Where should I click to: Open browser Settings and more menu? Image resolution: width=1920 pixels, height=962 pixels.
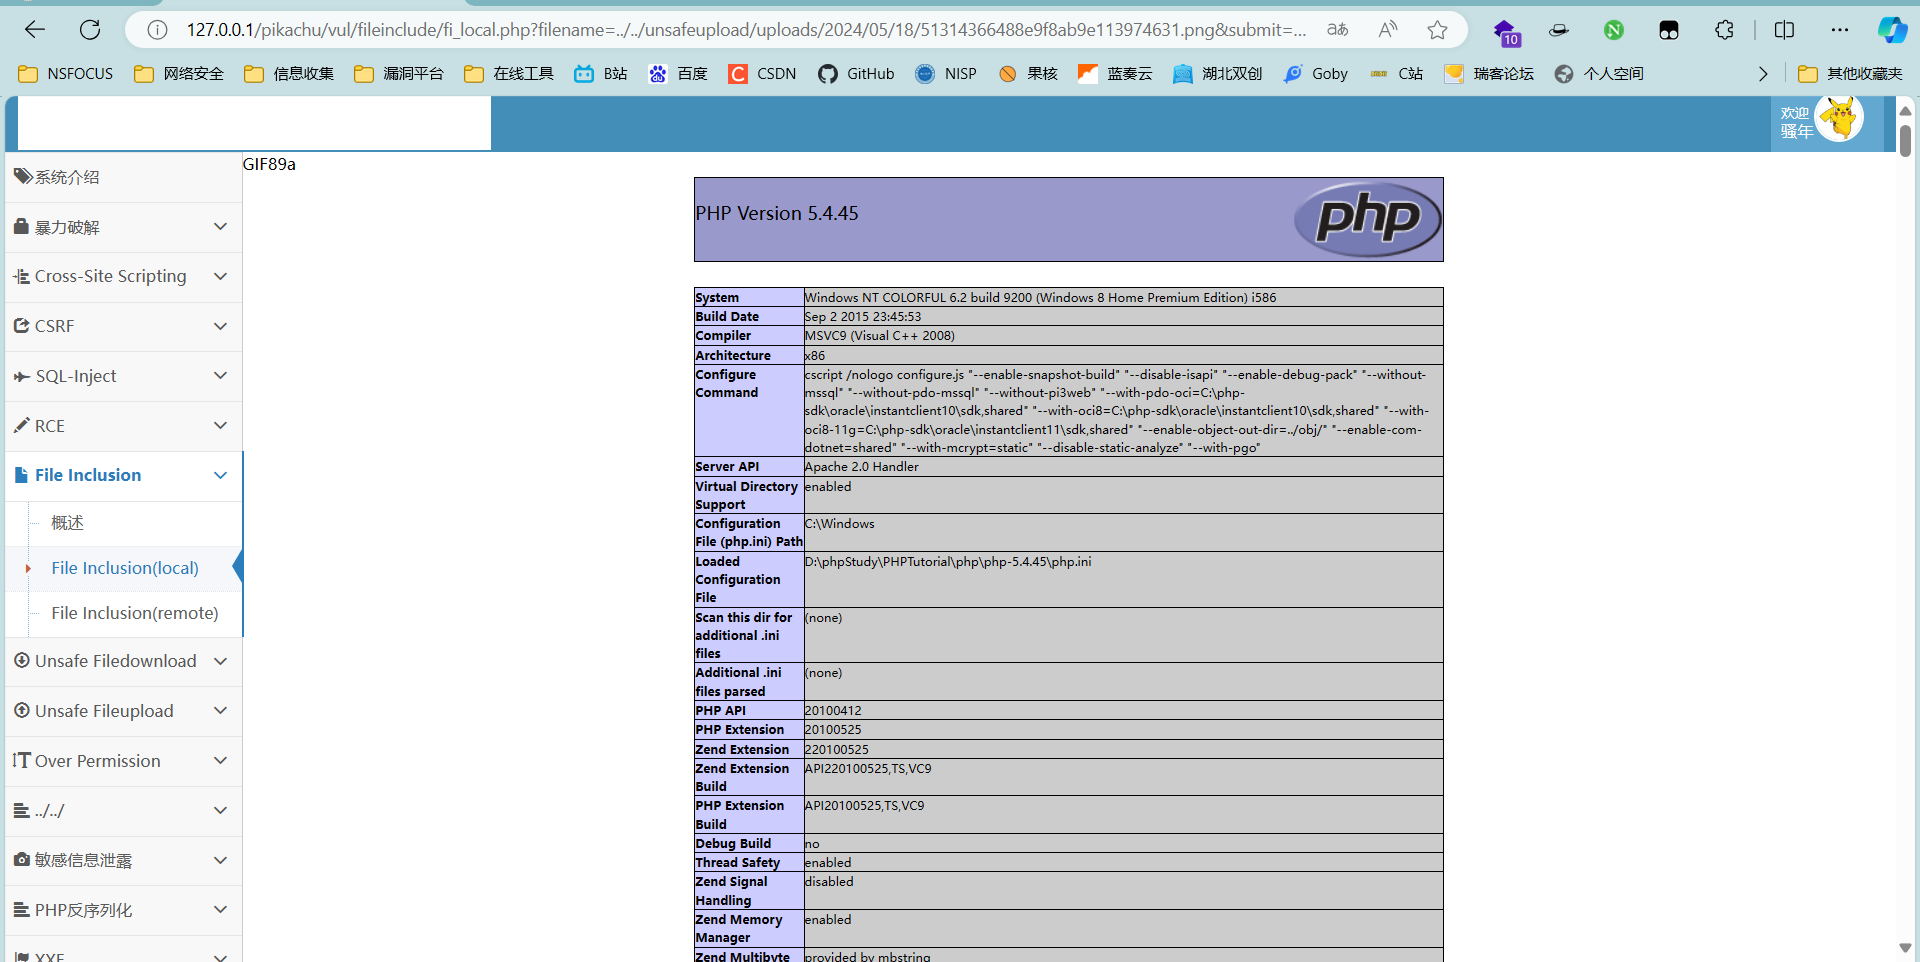pos(1840,30)
